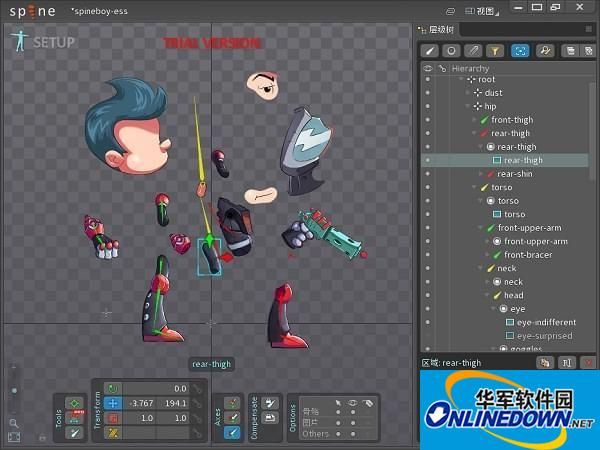Collapse the root node
Image resolution: width=600 pixels, height=450 pixels.
tap(461, 80)
